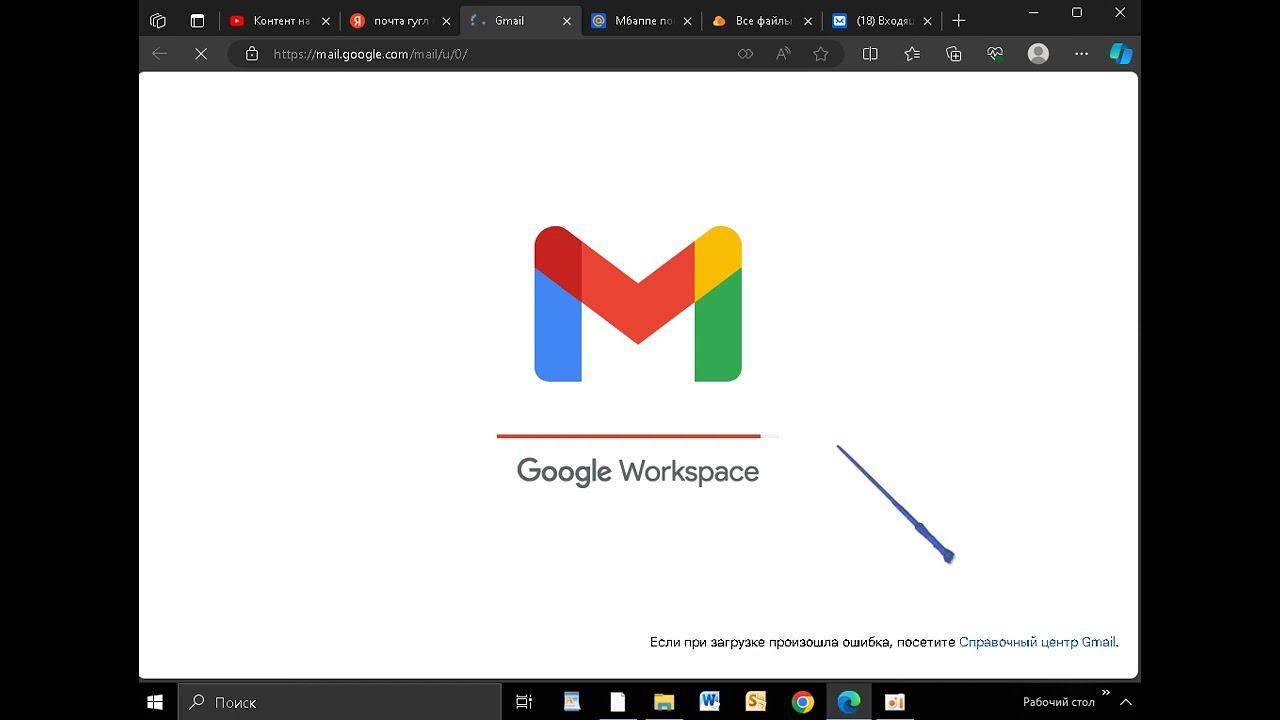Select the Gmail tab
The height and width of the screenshot is (720, 1280).
coord(520,20)
